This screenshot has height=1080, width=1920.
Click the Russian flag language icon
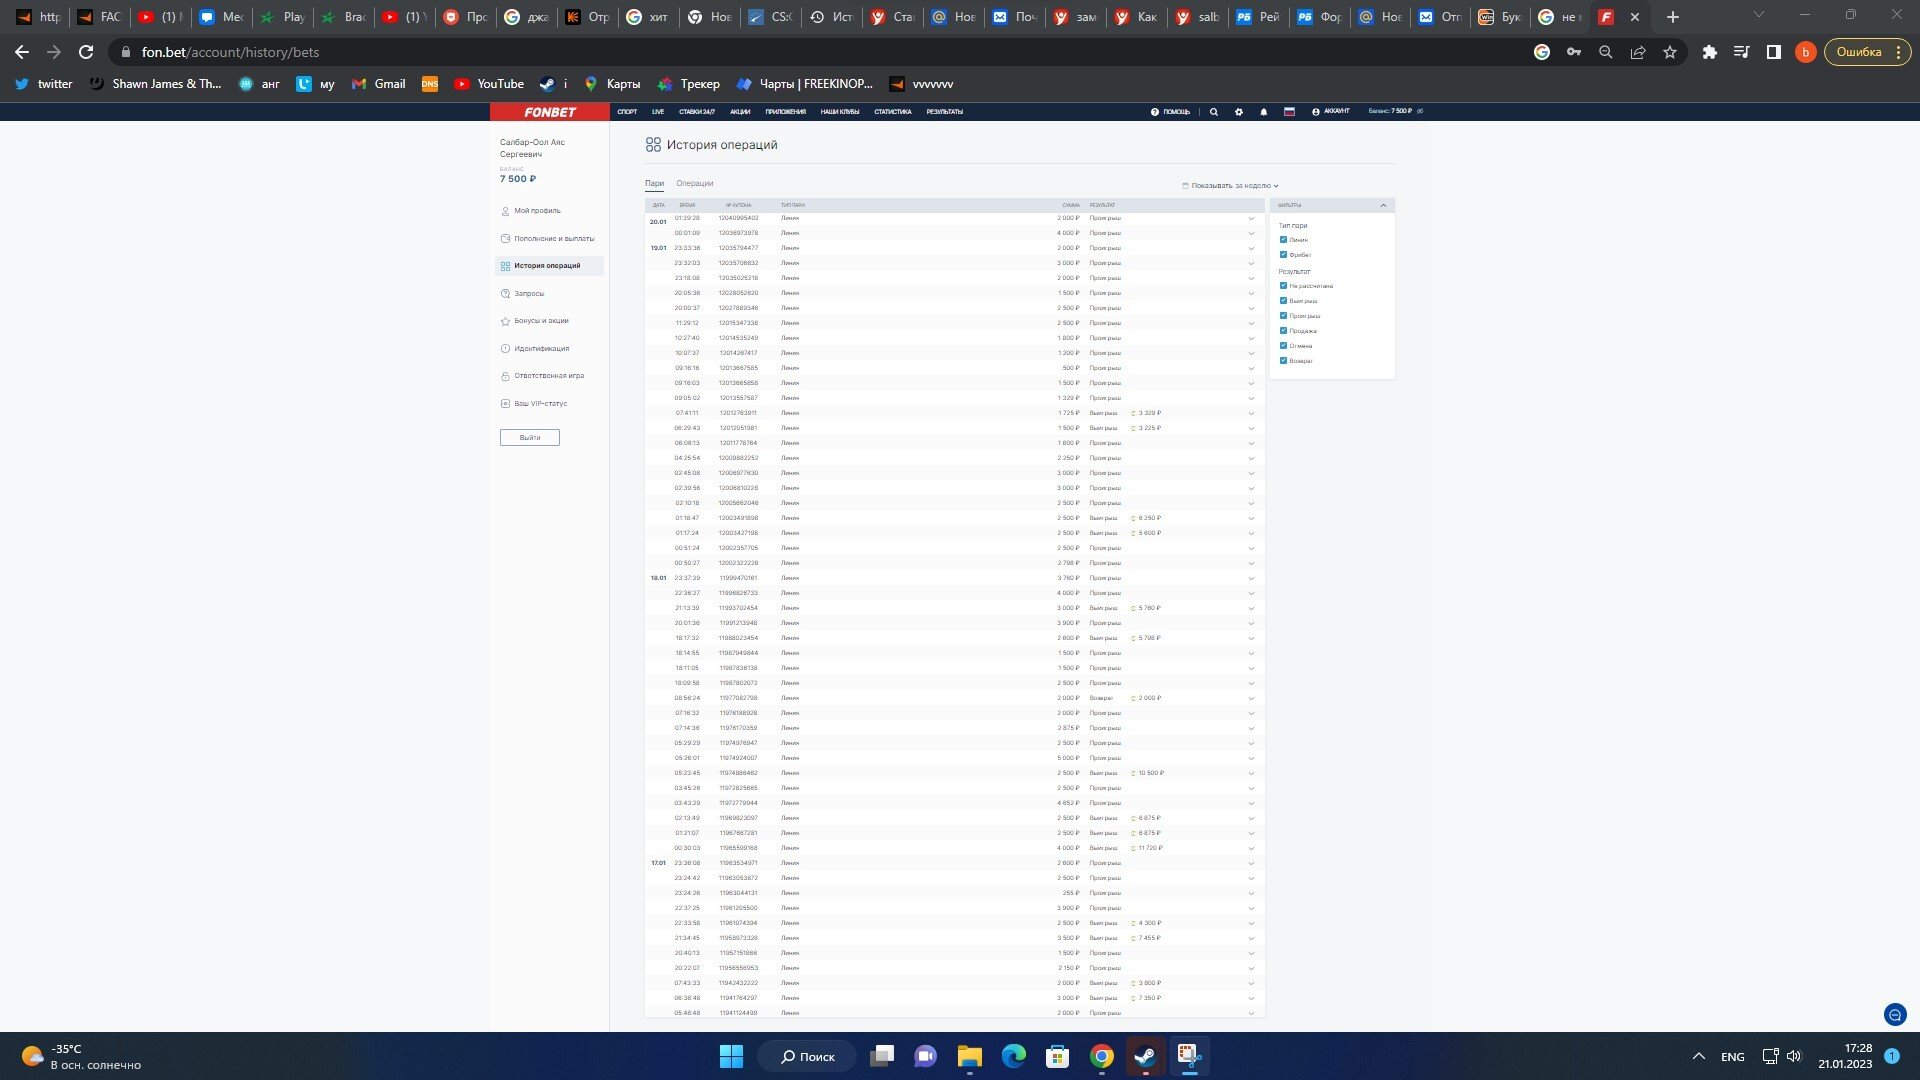point(1289,112)
